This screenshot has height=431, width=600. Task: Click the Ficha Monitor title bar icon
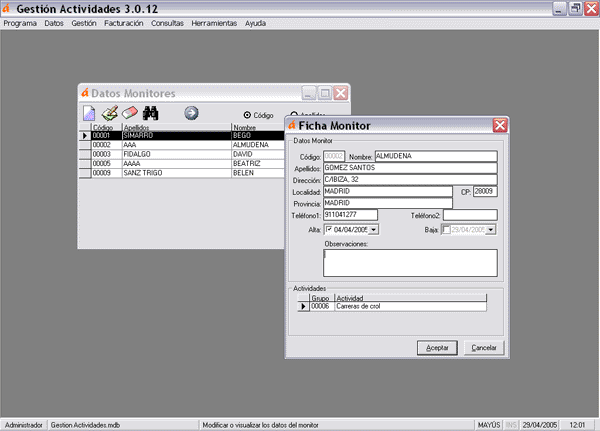[293, 126]
